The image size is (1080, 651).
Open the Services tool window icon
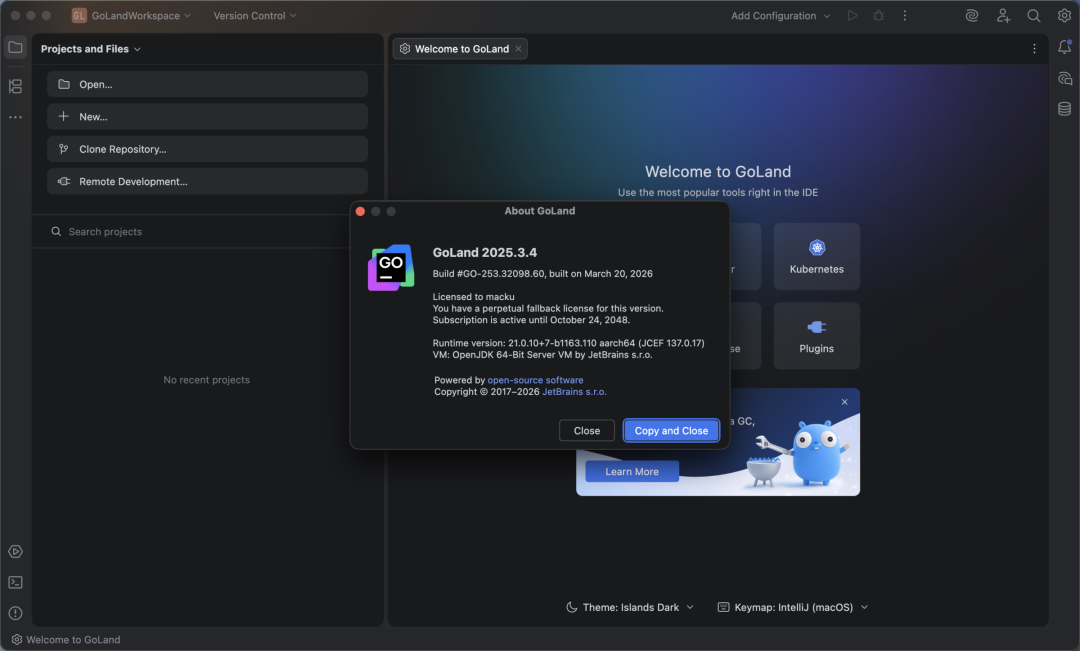(15, 552)
